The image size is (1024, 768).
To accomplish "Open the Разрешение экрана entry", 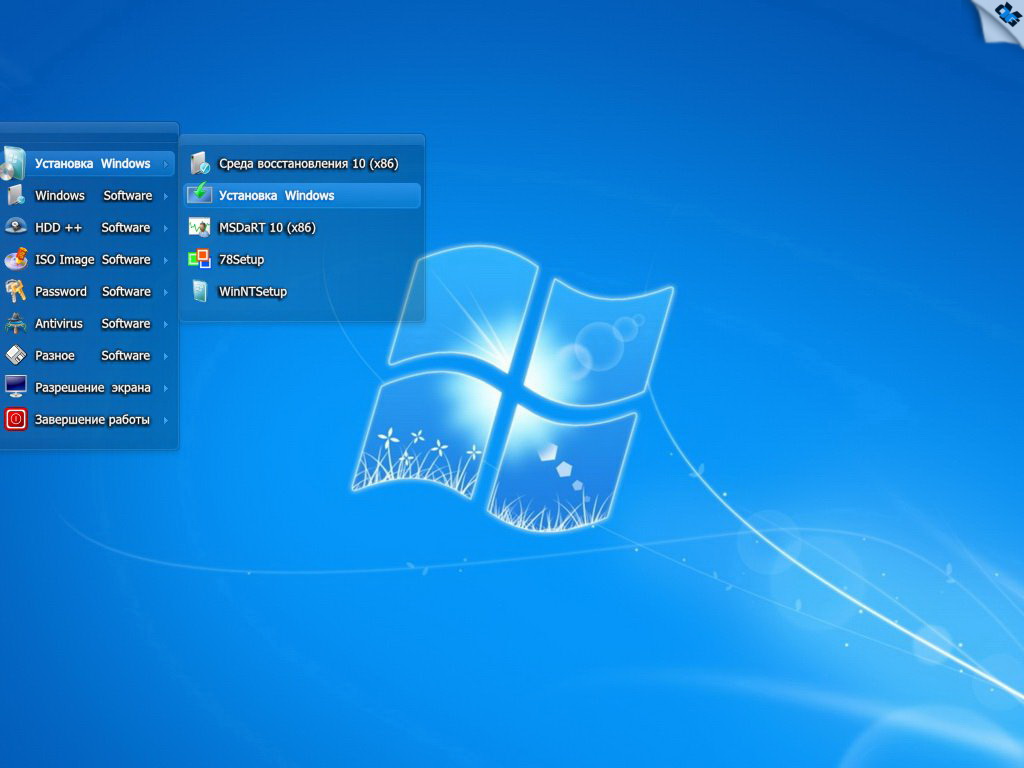I will [88, 387].
